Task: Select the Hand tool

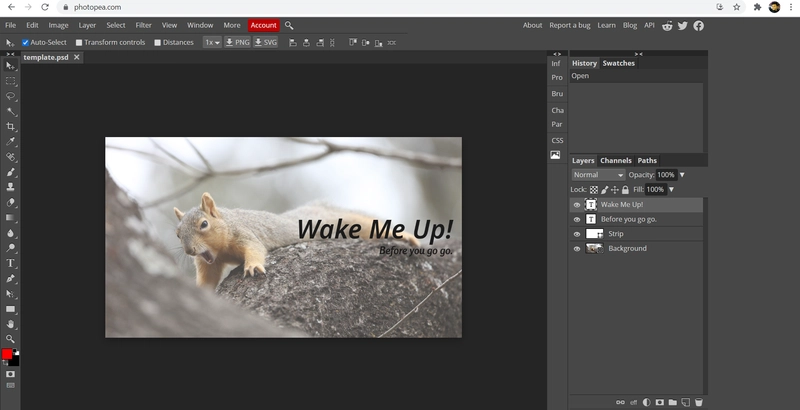Action: [11, 324]
